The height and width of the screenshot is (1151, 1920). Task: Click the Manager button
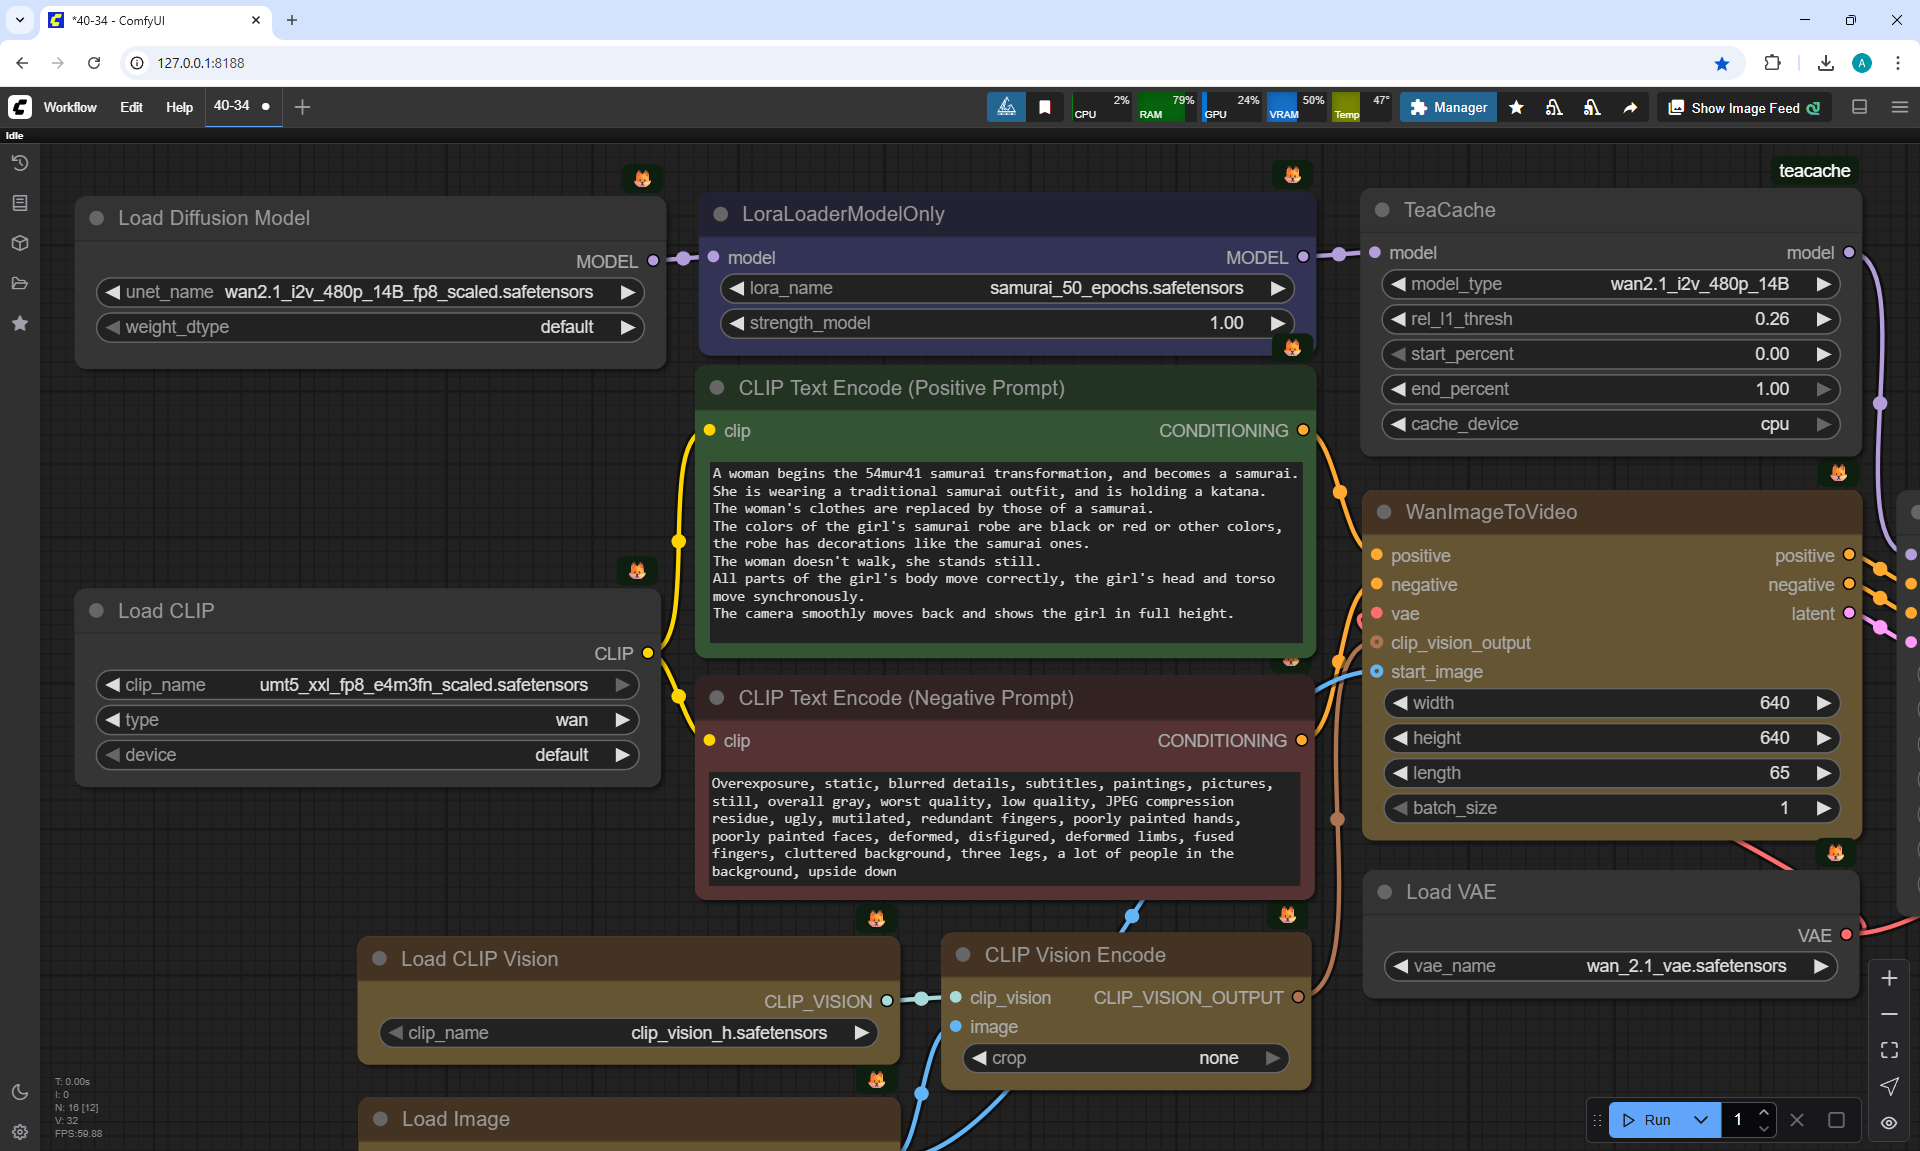coord(1448,107)
